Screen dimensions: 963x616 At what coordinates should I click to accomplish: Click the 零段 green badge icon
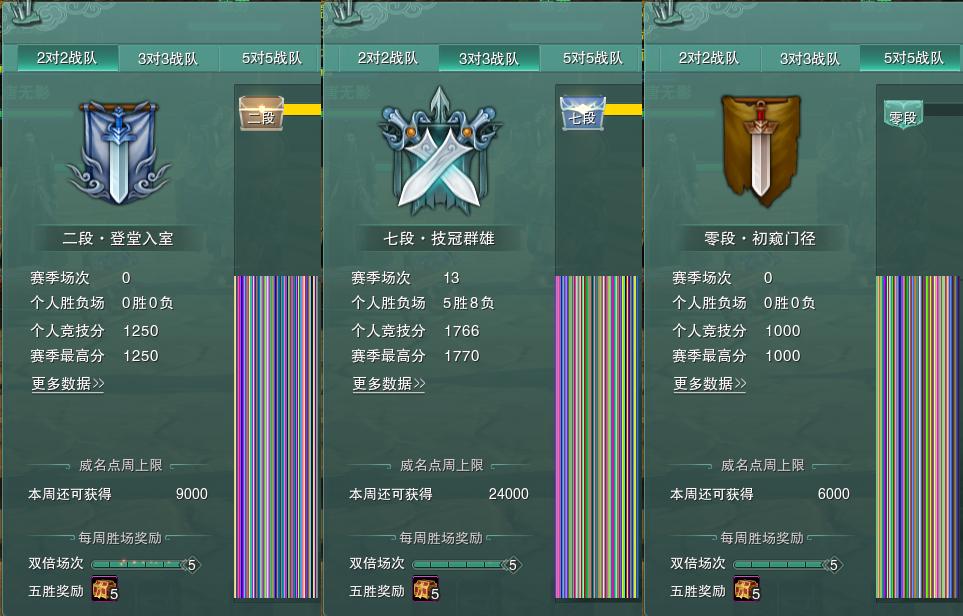[903, 115]
